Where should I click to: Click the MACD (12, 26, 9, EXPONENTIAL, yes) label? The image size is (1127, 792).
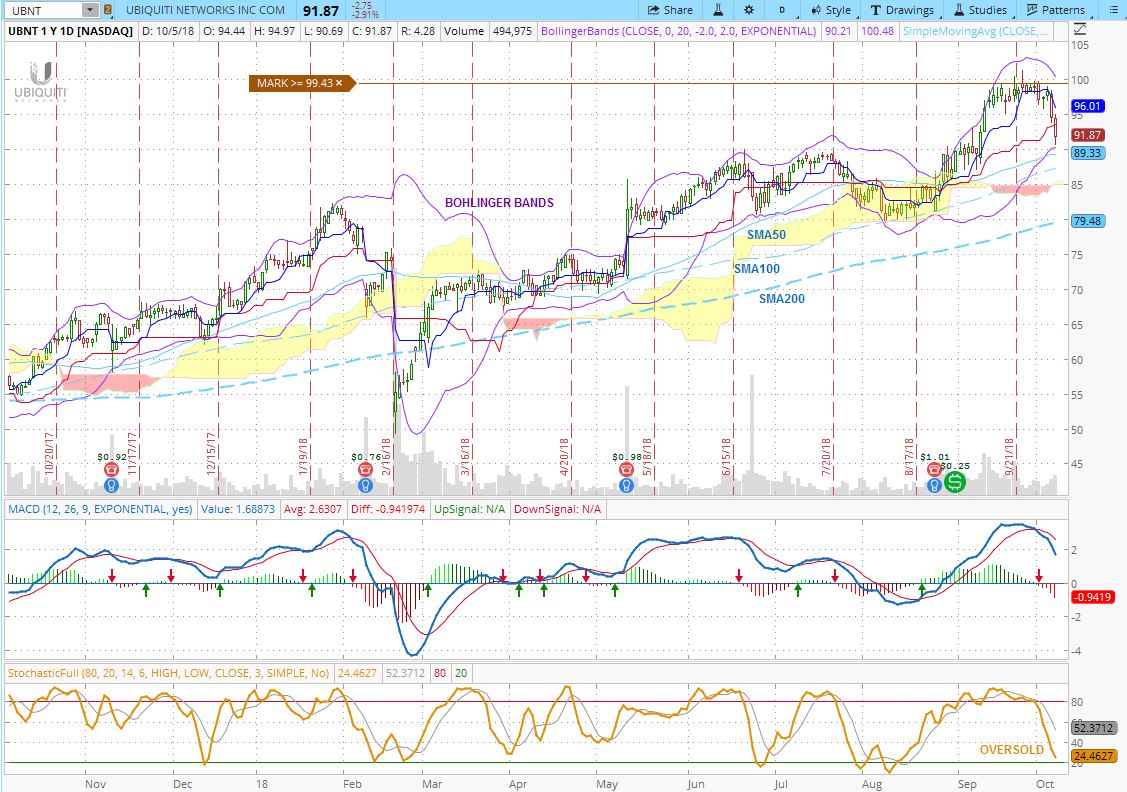100,509
